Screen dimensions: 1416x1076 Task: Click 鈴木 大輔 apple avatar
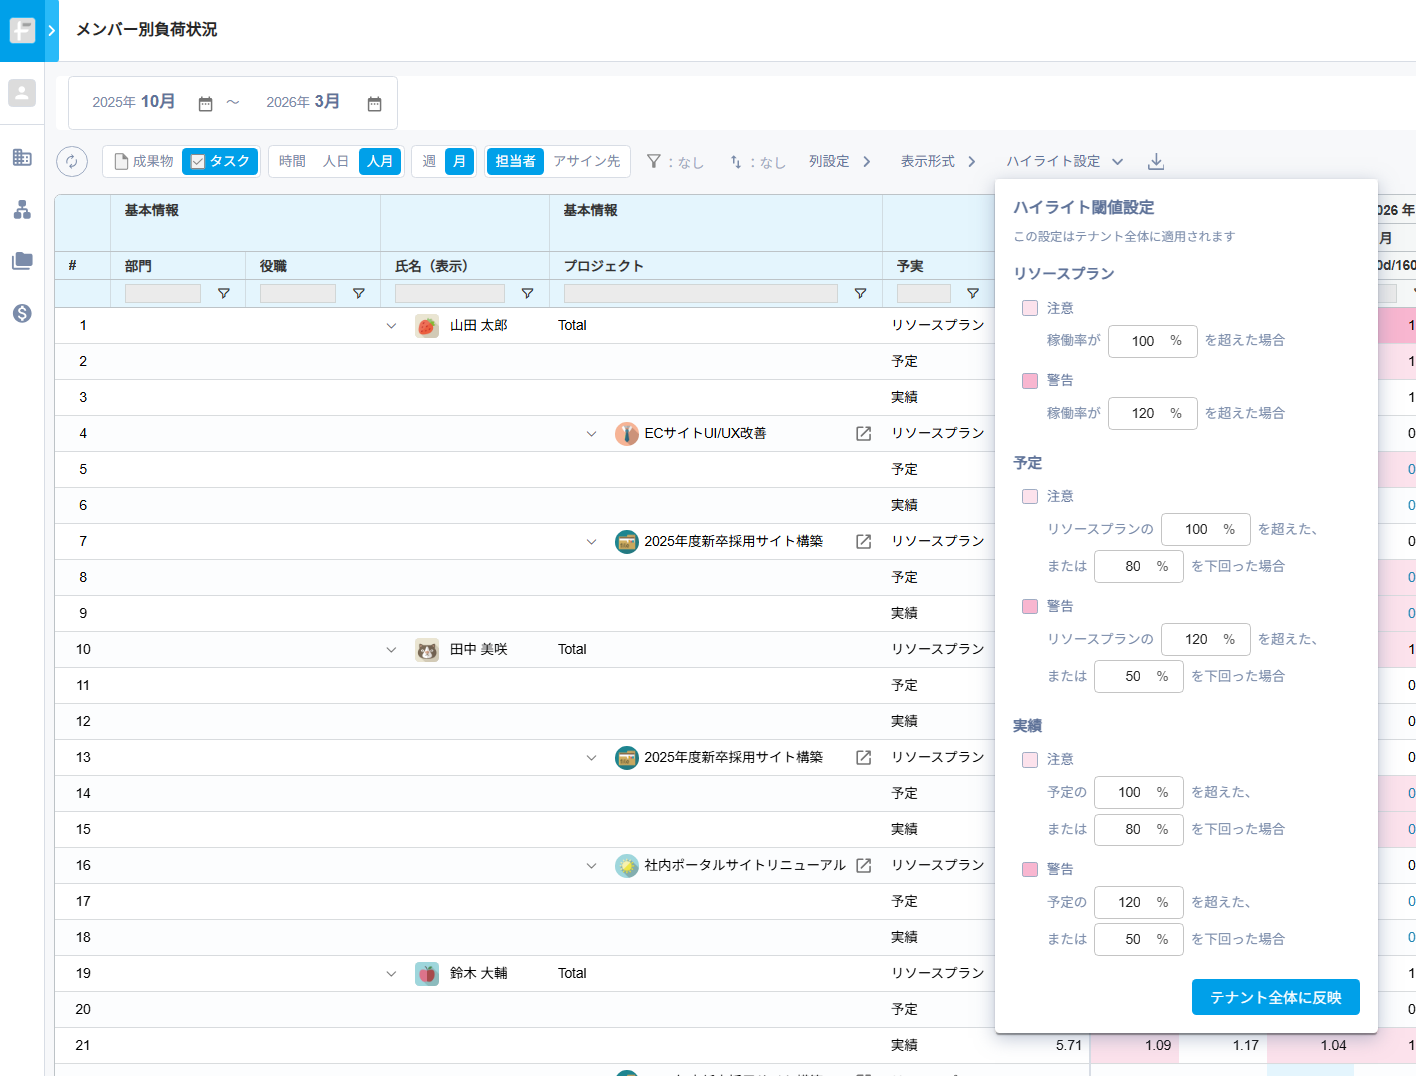[x=427, y=974]
